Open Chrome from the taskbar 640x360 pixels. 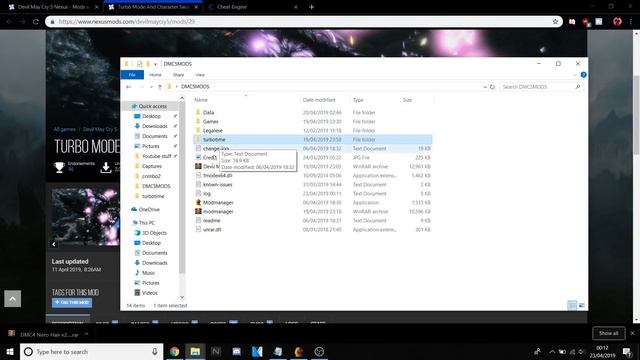[x=174, y=351]
